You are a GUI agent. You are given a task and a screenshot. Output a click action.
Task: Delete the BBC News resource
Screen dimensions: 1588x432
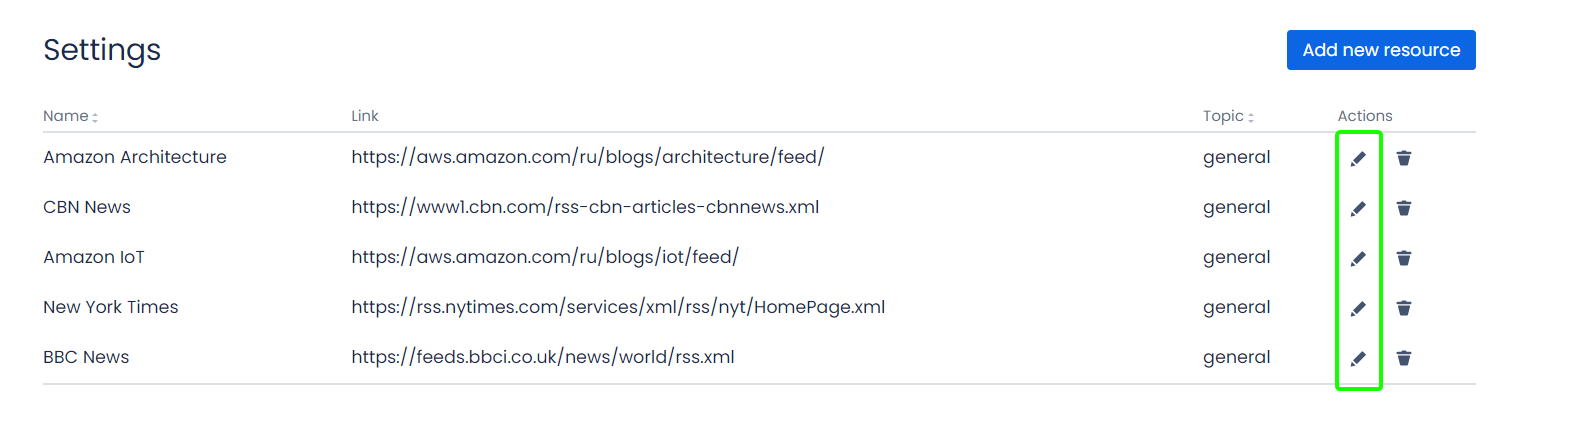[x=1404, y=358]
